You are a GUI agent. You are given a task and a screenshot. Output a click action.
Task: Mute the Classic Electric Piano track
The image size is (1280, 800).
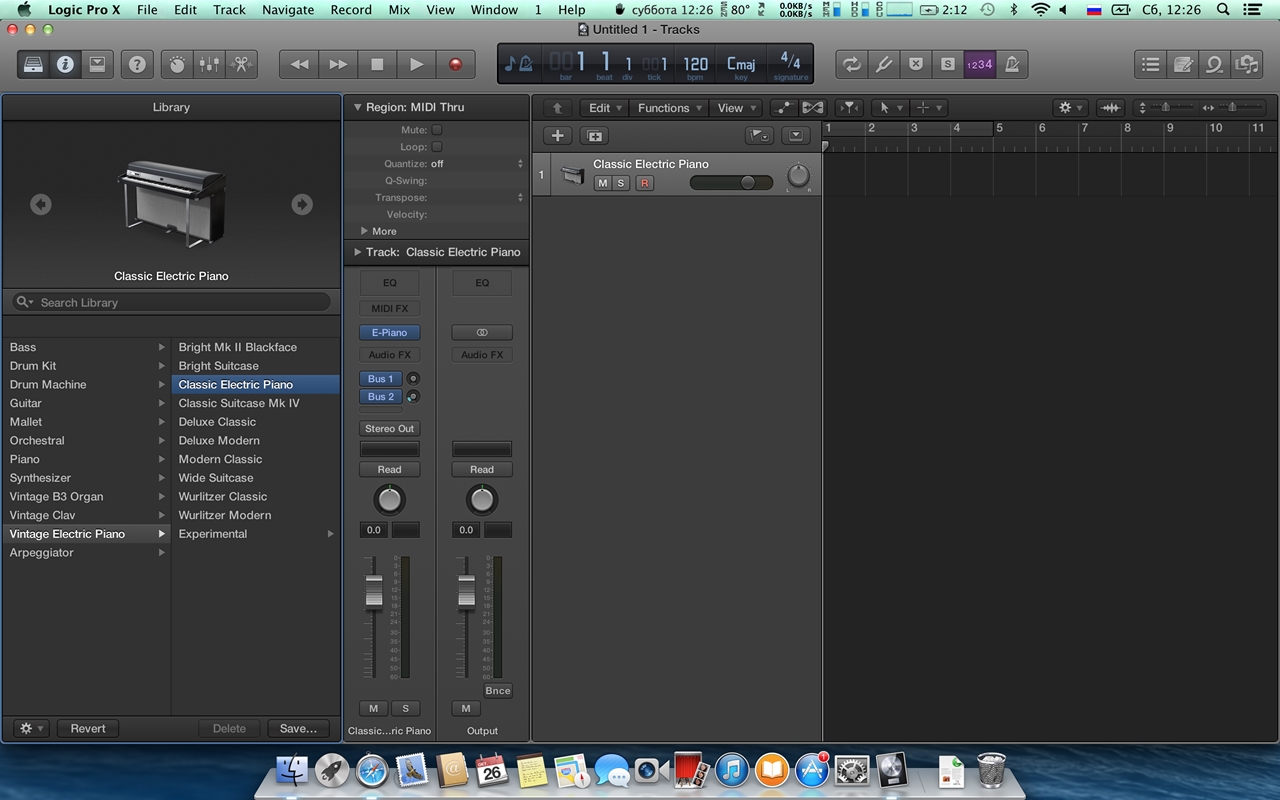coord(602,183)
